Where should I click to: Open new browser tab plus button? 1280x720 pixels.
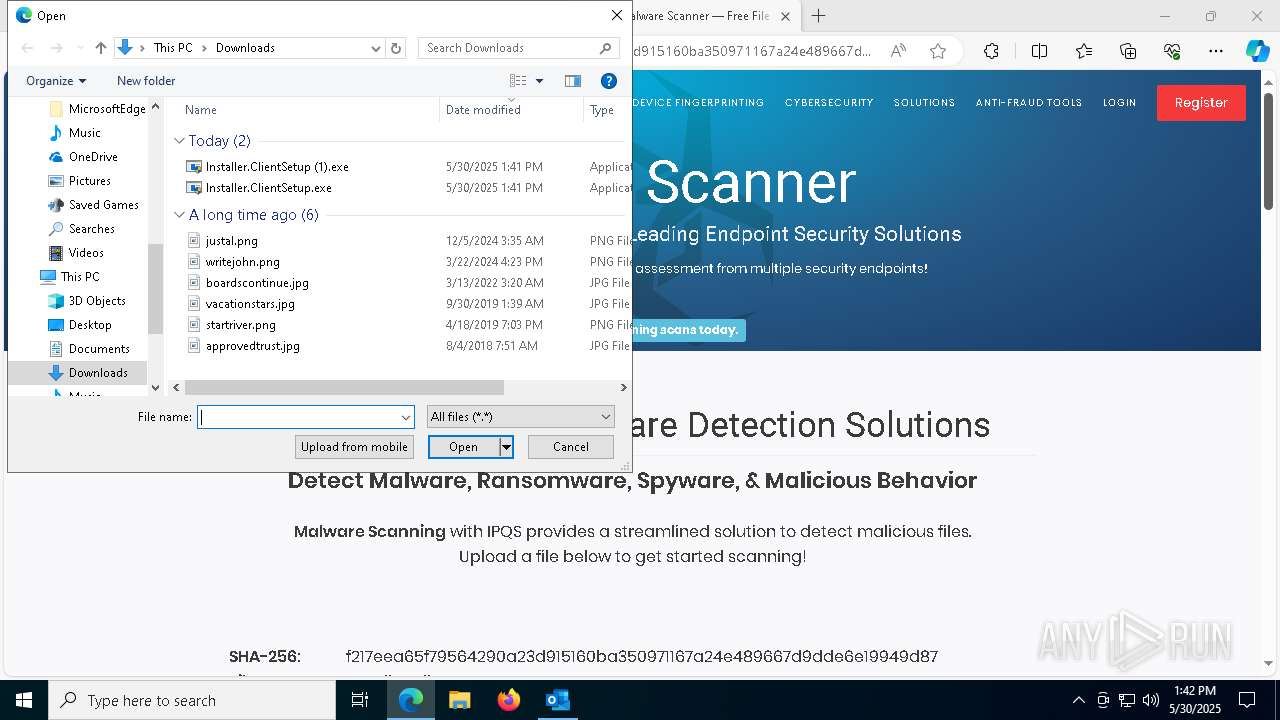[818, 16]
